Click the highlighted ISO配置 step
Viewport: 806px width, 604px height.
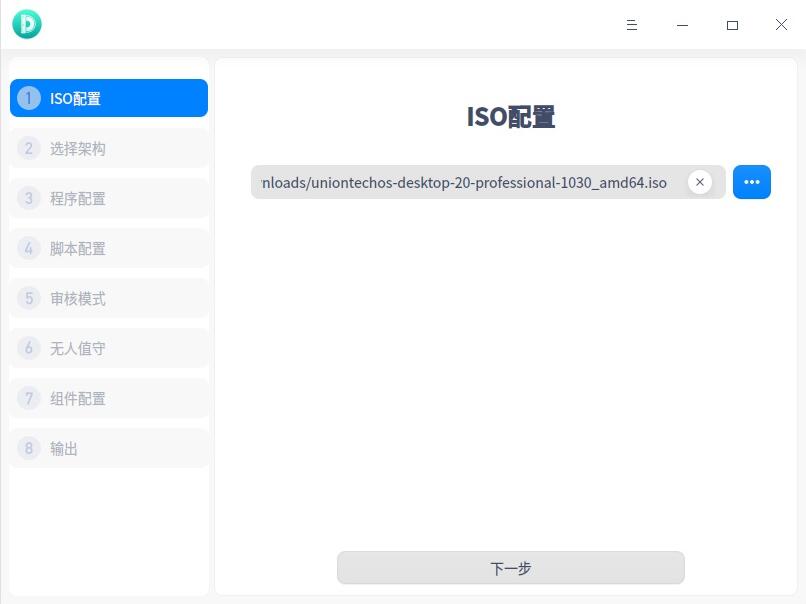(x=108, y=98)
